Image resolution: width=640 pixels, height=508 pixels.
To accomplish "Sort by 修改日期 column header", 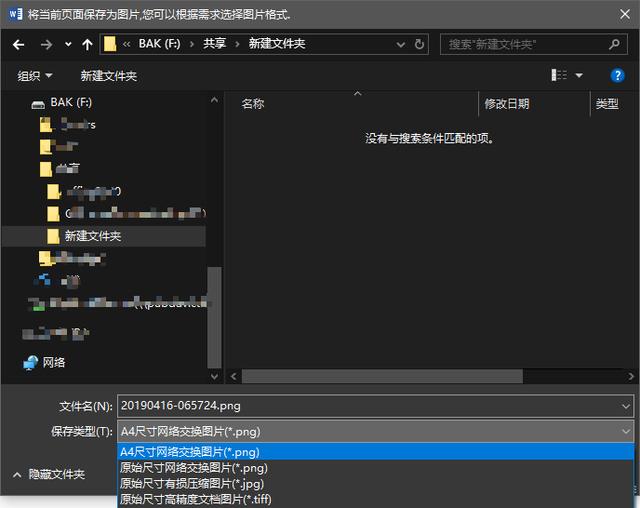I will [507, 104].
